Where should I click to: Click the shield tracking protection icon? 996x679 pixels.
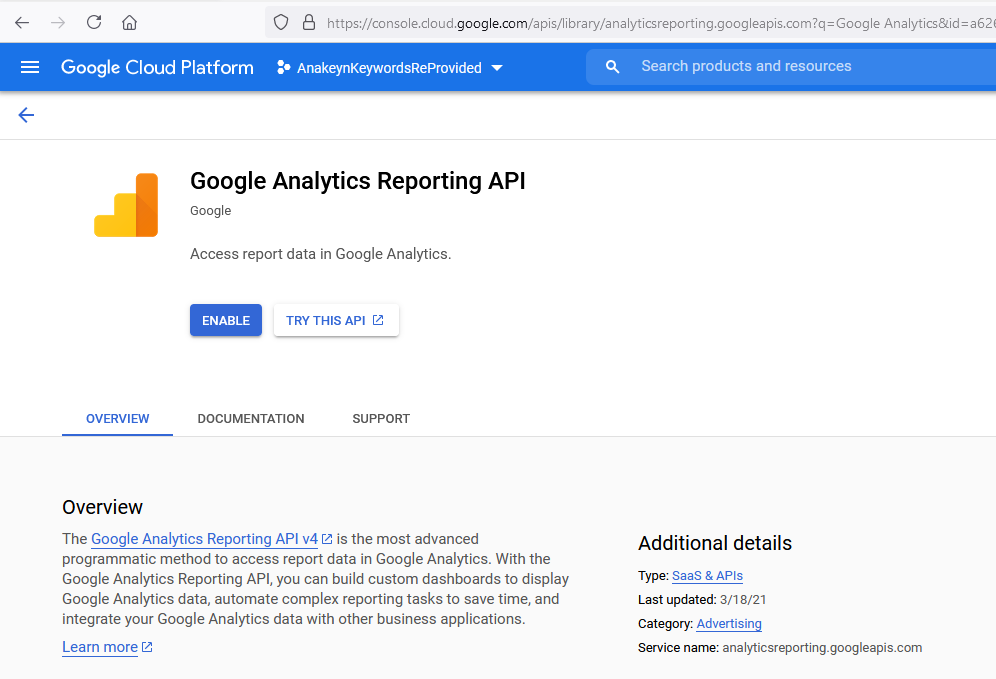(281, 23)
